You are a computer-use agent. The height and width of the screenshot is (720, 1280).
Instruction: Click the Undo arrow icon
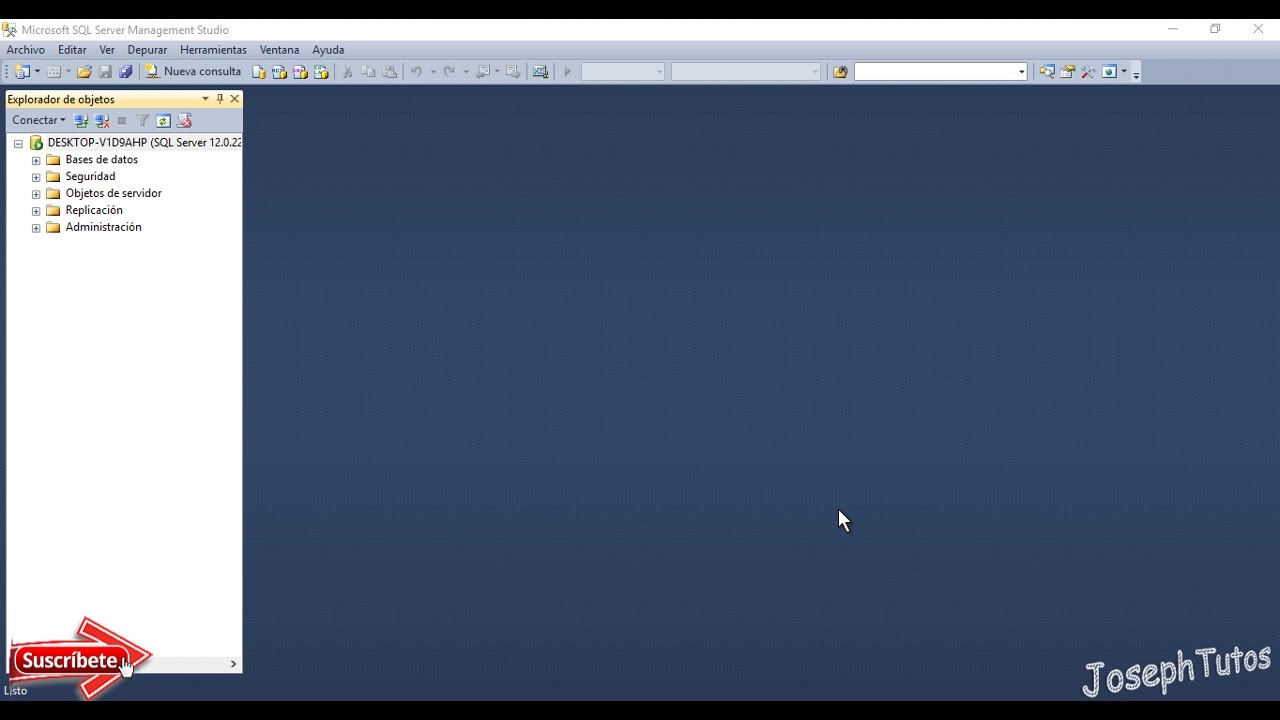(417, 72)
